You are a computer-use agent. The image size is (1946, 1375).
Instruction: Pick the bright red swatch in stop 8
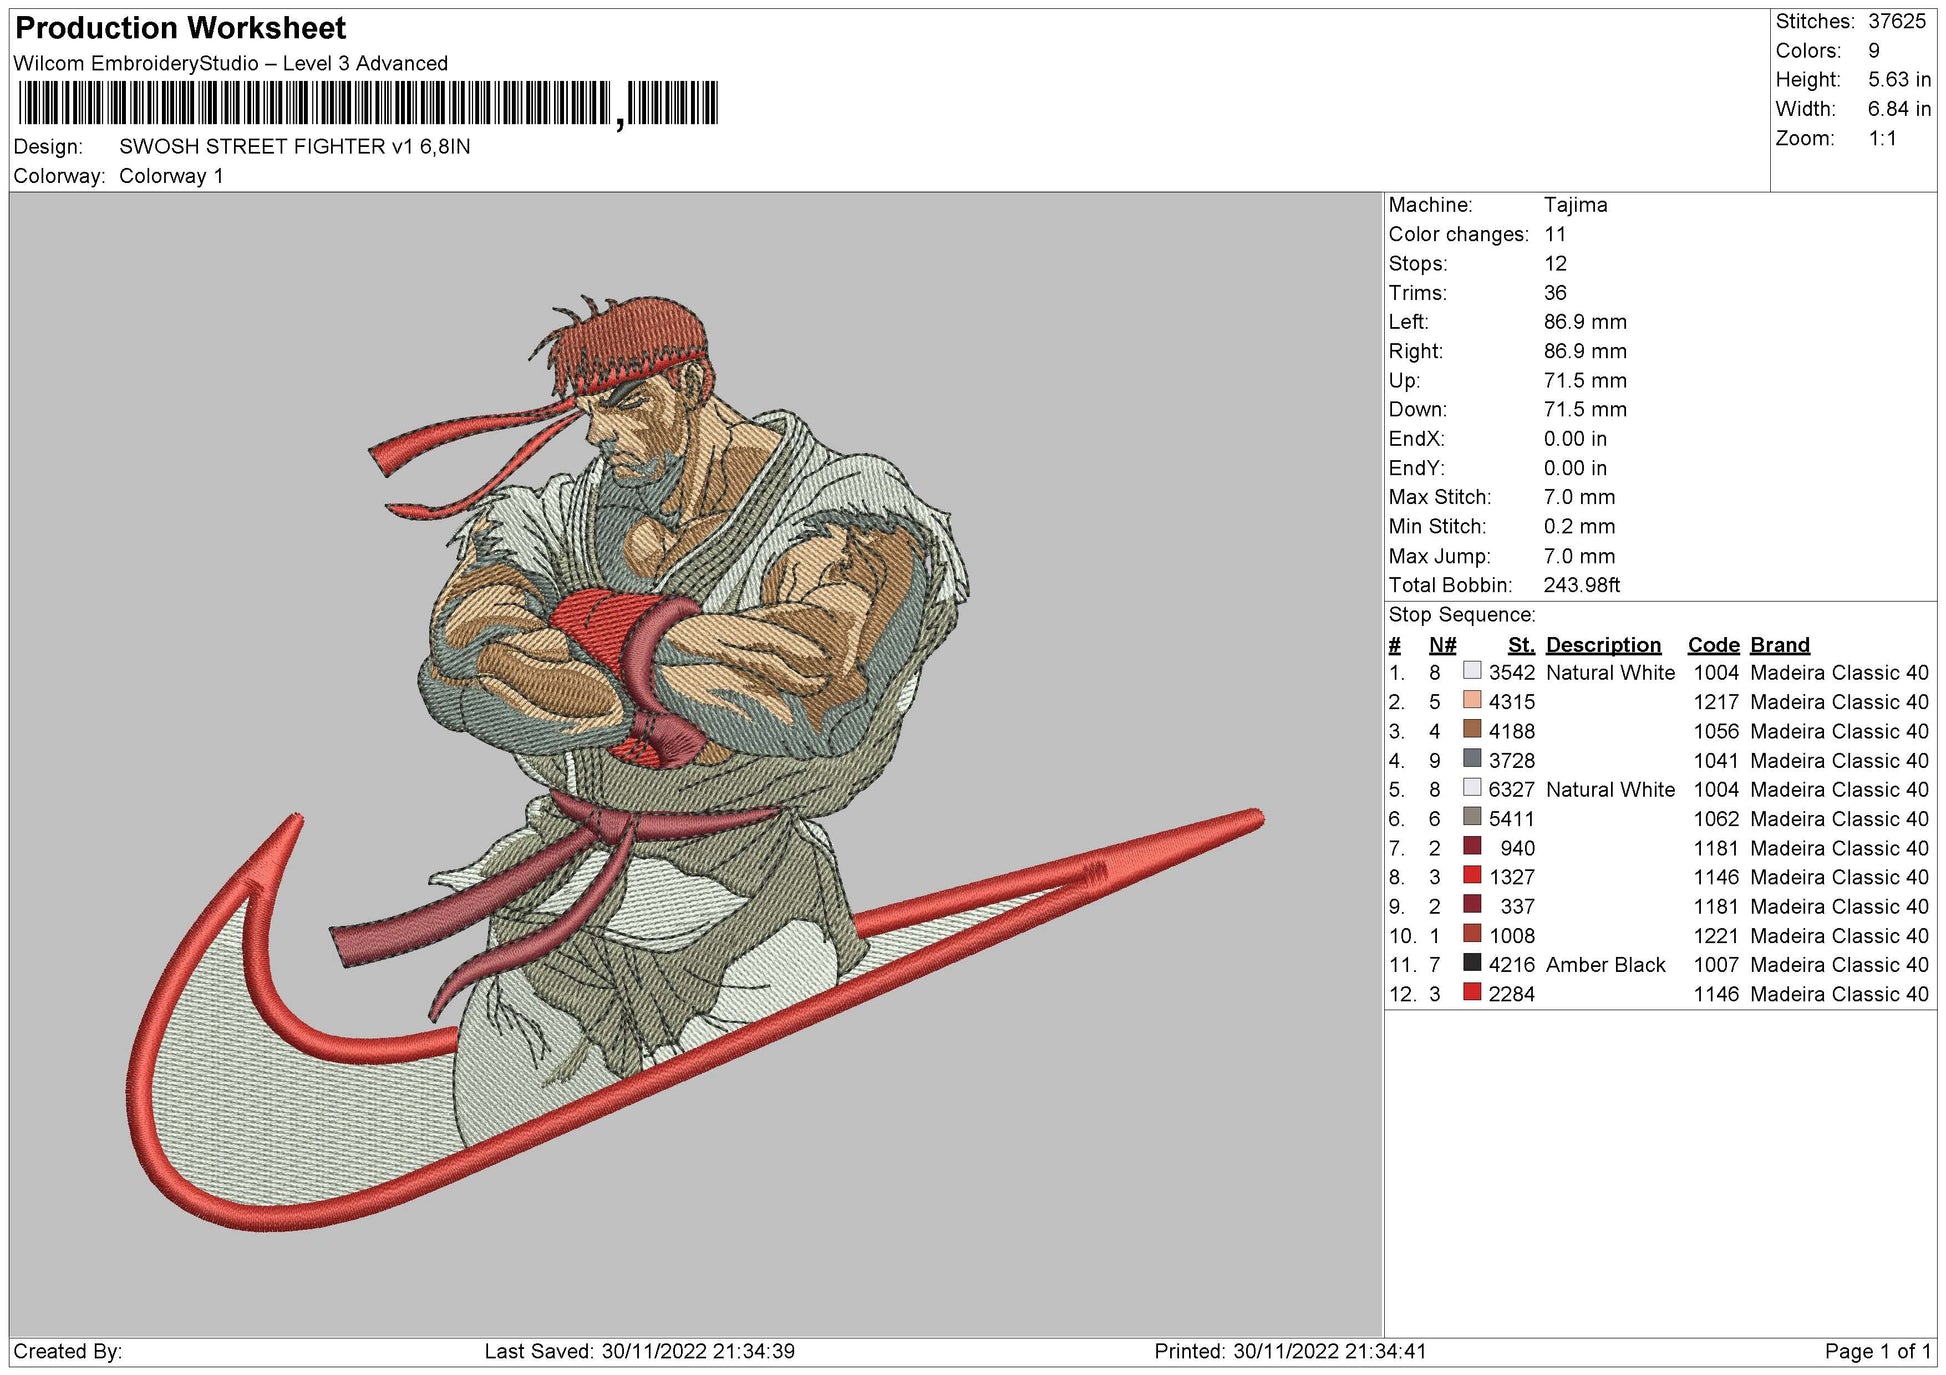tap(1471, 875)
